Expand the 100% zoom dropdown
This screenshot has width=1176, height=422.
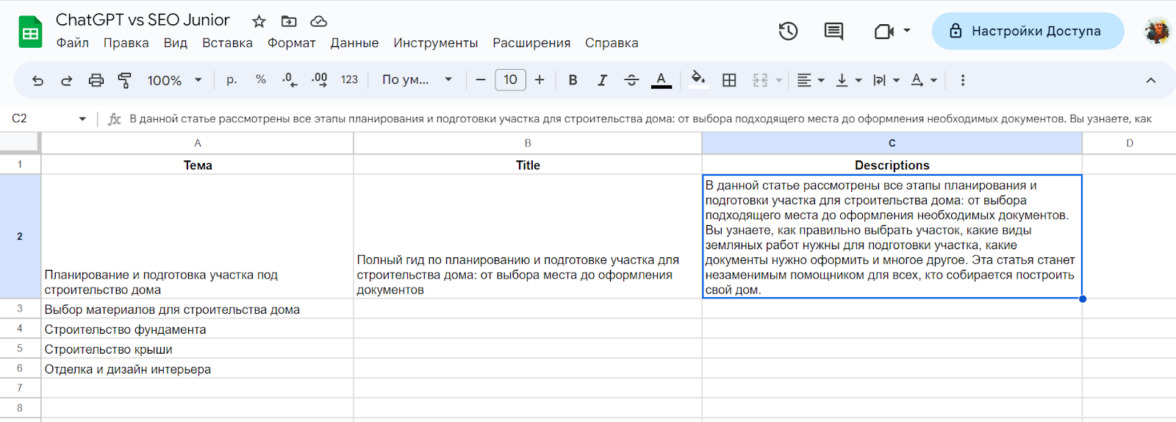[175, 80]
